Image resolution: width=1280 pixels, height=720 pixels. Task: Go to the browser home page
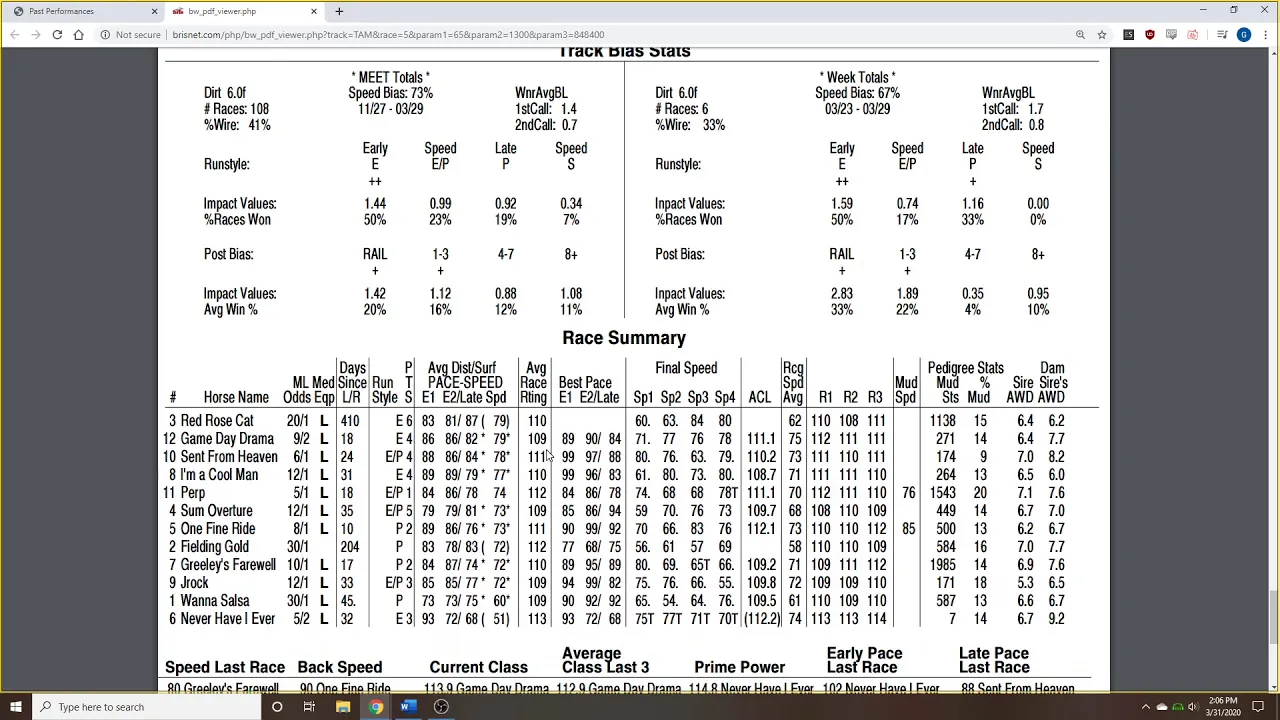tap(78, 35)
